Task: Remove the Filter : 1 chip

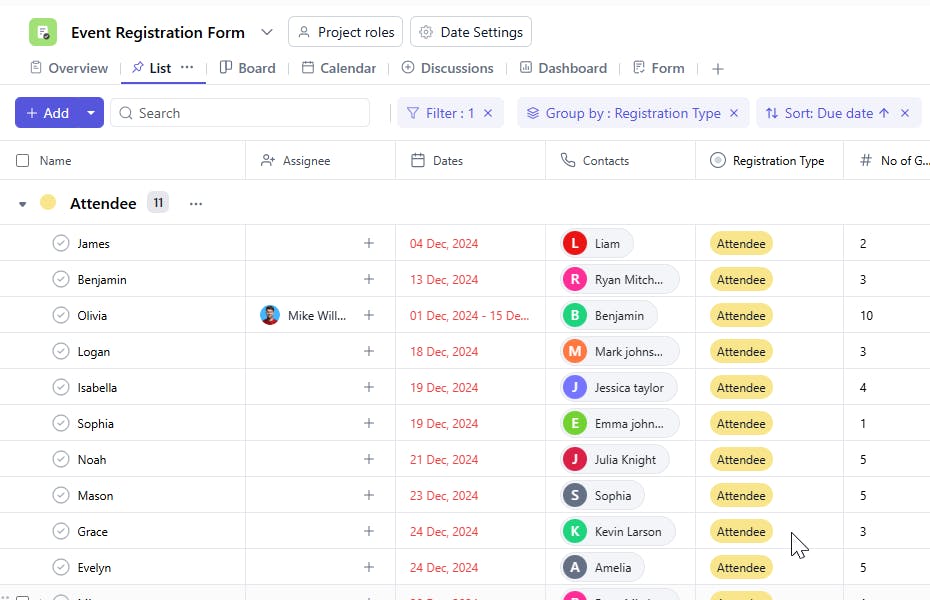Action: pyautogui.click(x=488, y=113)
